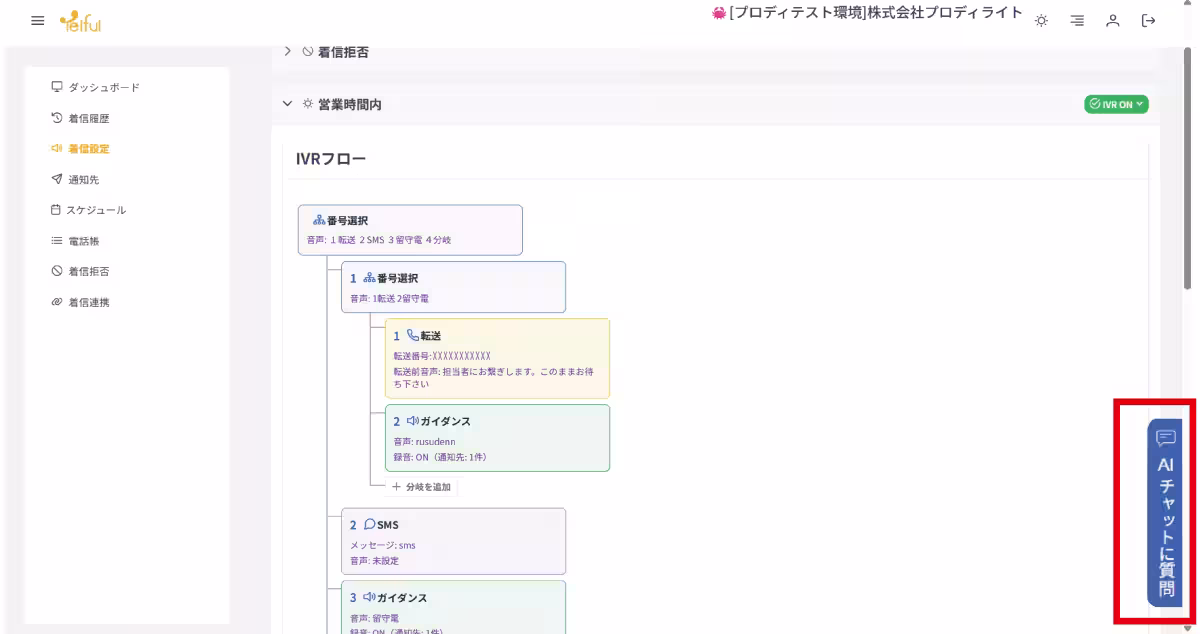Toggle the theme with the sun icon

click(x=1041, y=19)
